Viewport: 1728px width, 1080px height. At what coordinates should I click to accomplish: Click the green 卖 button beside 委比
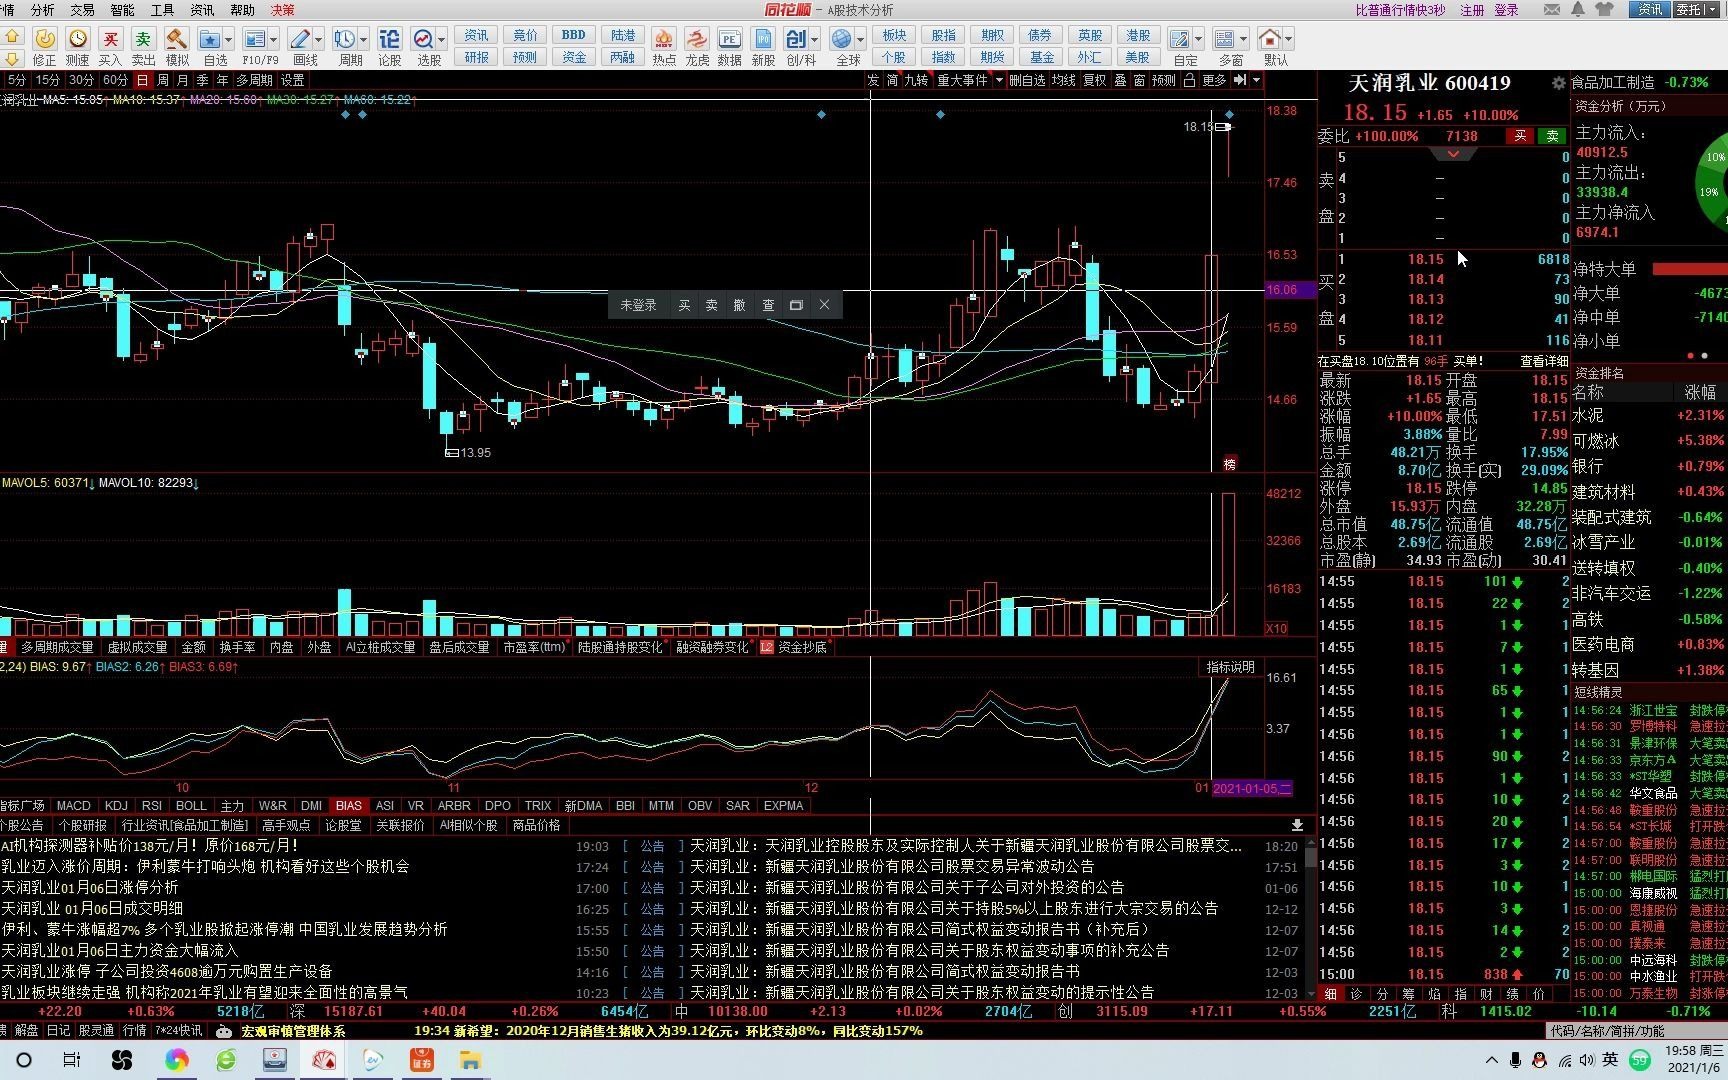coord(1552,136)
